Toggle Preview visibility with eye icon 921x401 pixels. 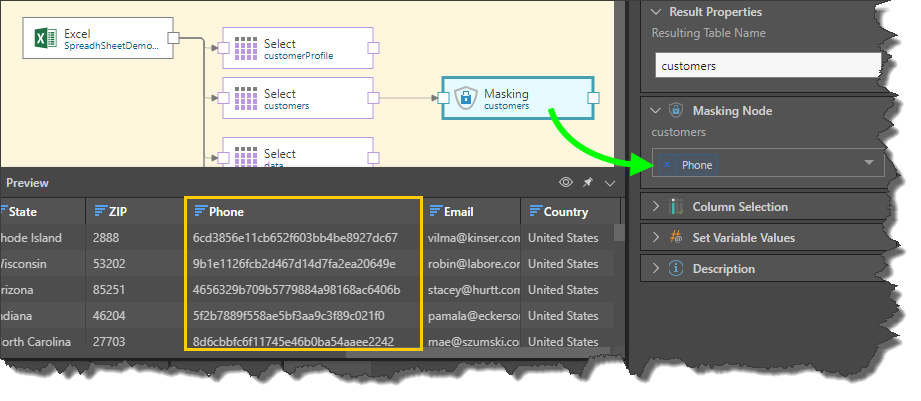tap(566, 183)
